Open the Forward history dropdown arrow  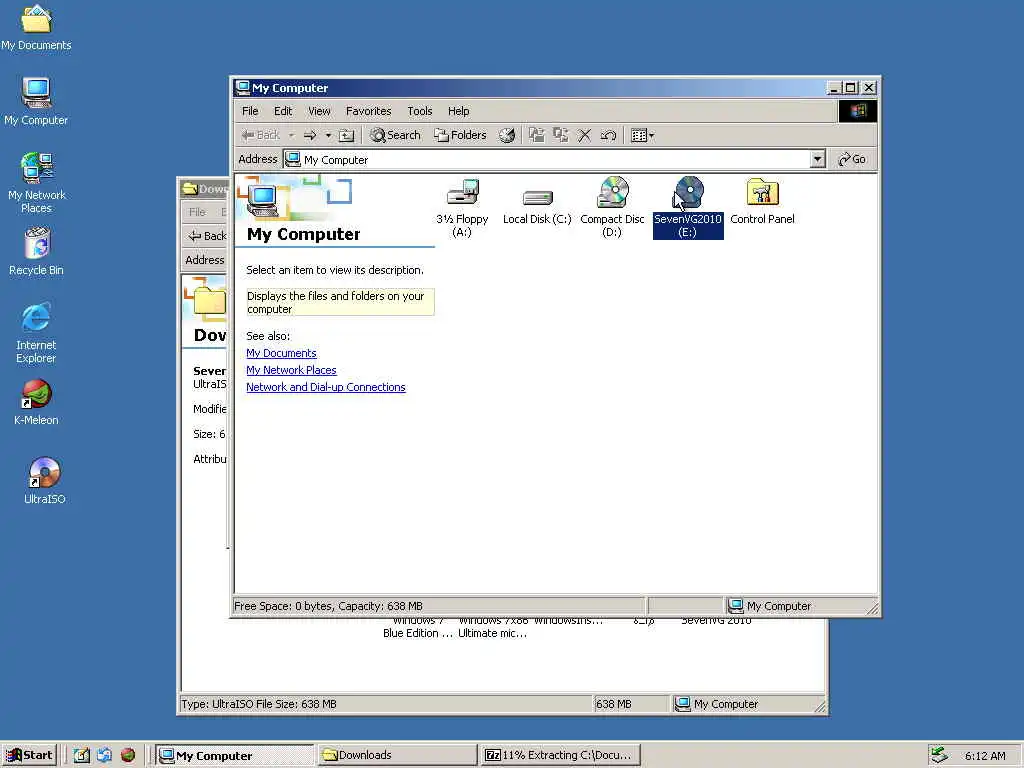[328, 135]
